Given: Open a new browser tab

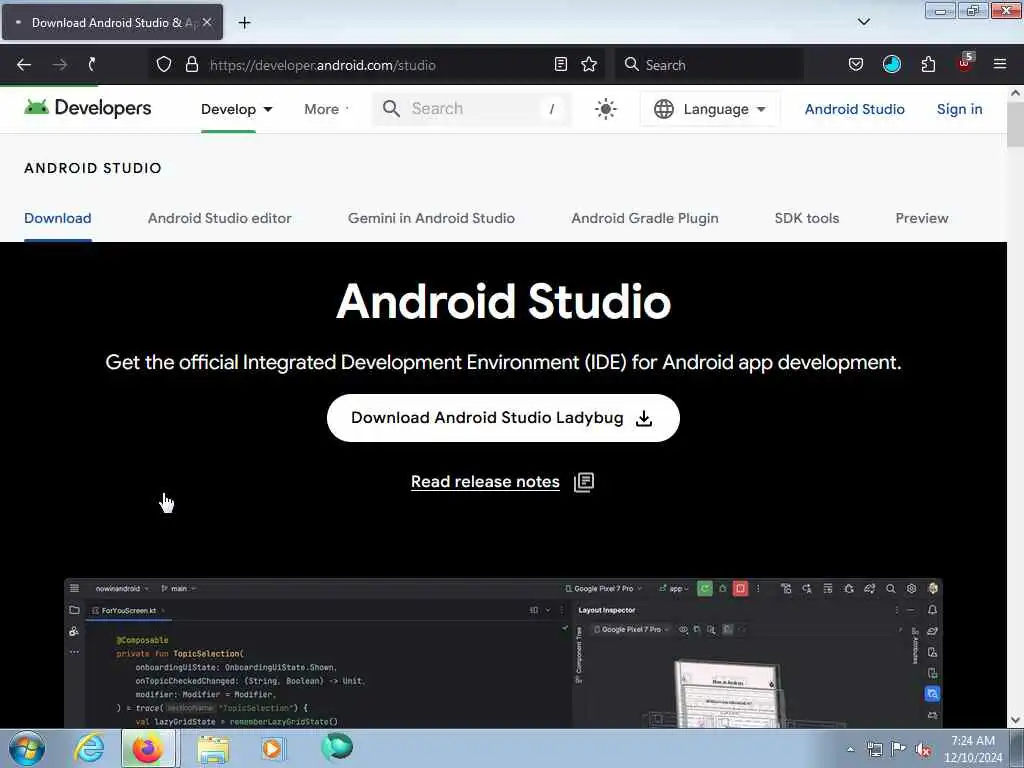Looking at the screenshot, I should point(244,23).
